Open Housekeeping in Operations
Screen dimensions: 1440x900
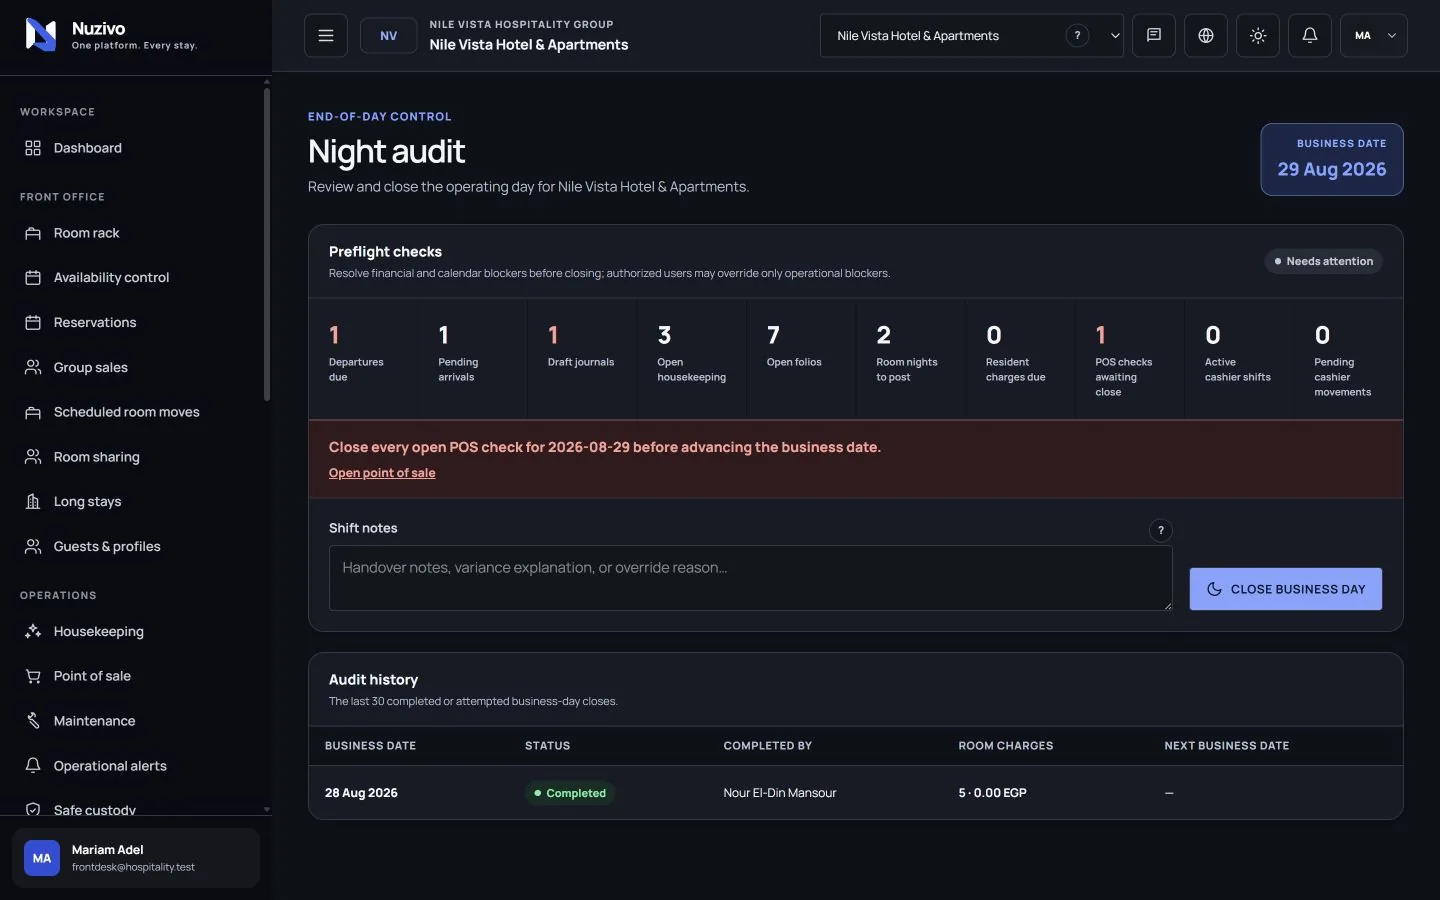[x=136, y=632]
